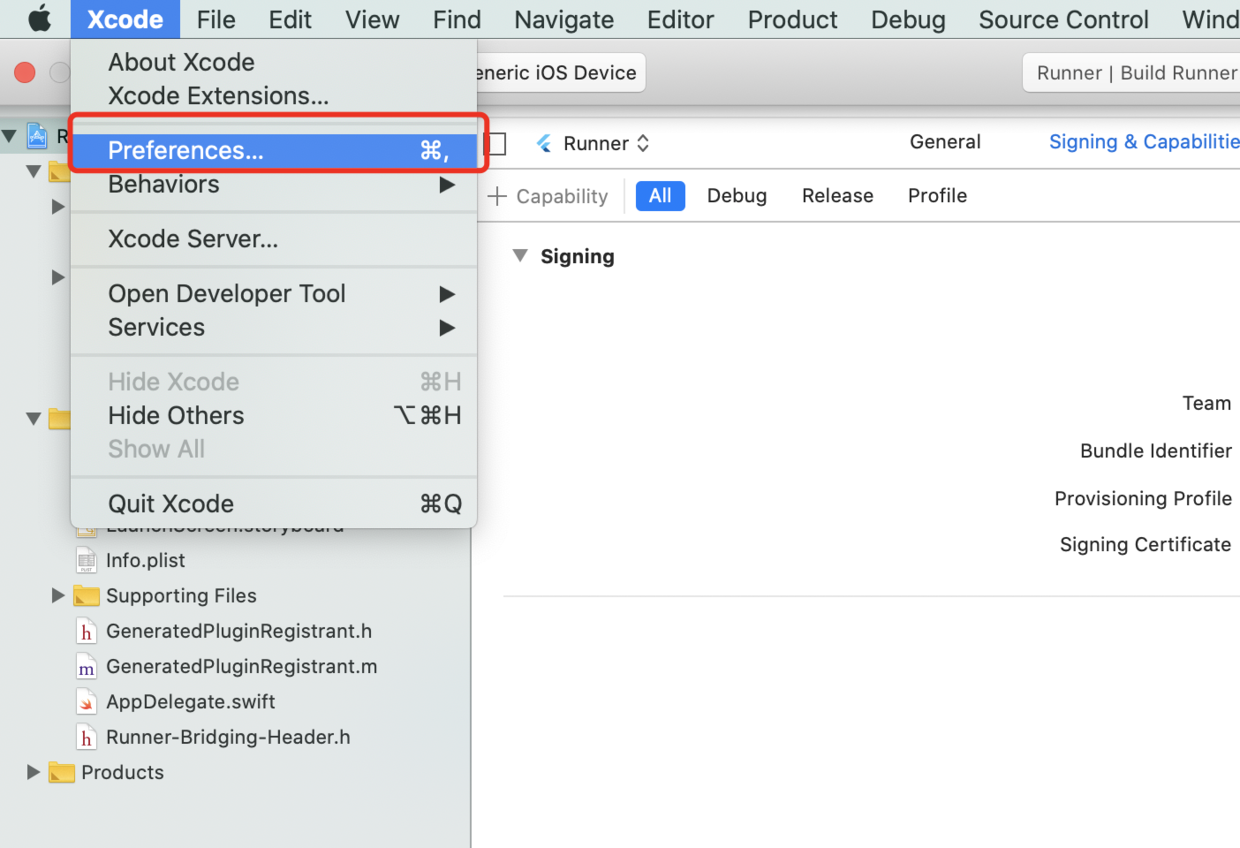Choose Xcode Server...
Viewport: 1240px width, 848px height.
(273, 239)
